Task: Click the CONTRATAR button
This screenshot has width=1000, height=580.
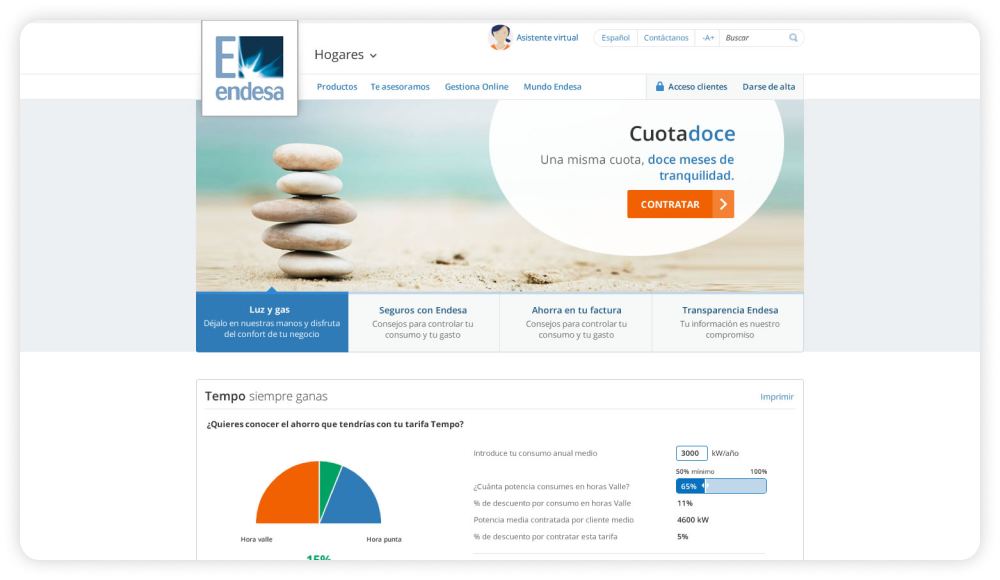Action: (x=680, y=204)
